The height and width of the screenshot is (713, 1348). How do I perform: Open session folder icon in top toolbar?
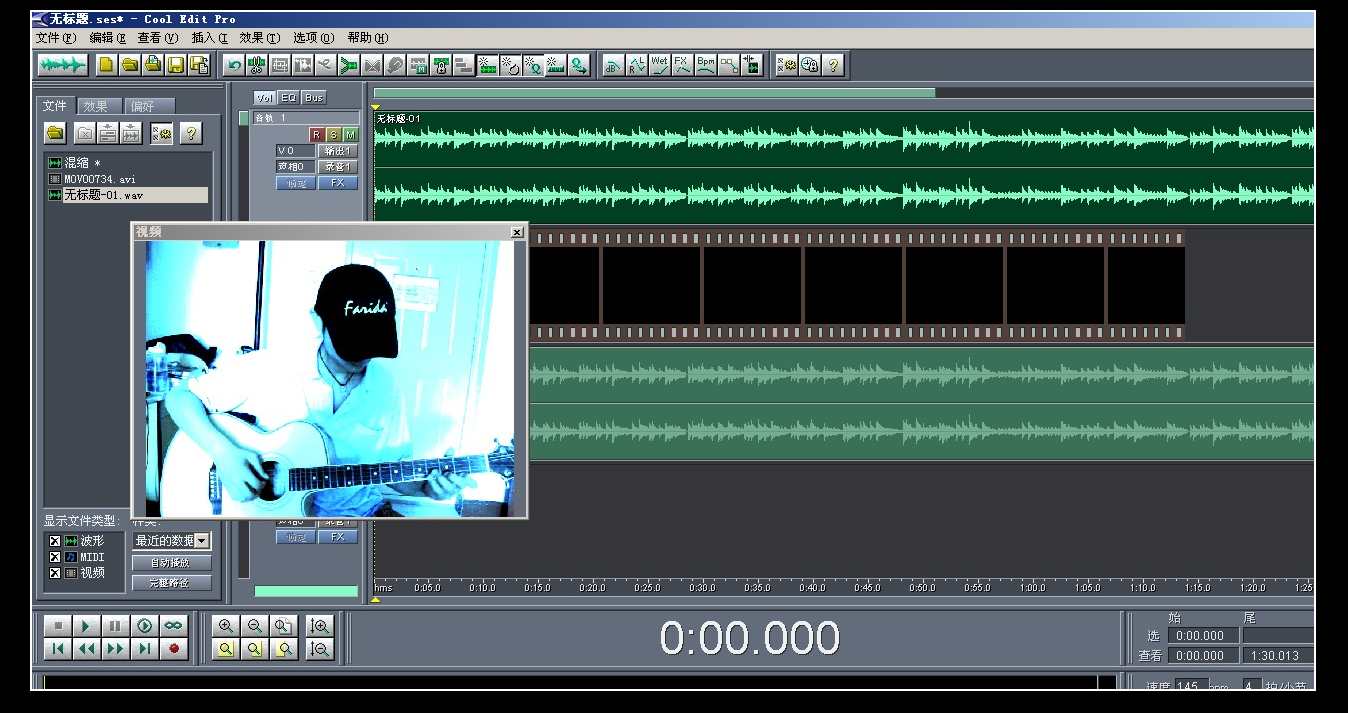pos(129,65)
